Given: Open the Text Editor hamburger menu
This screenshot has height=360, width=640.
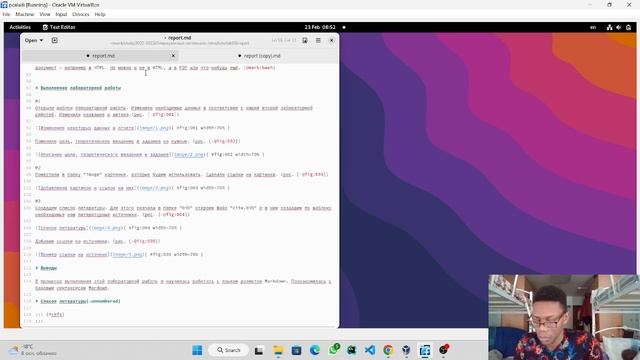Looking at the screenshot, I should (318, 40).
